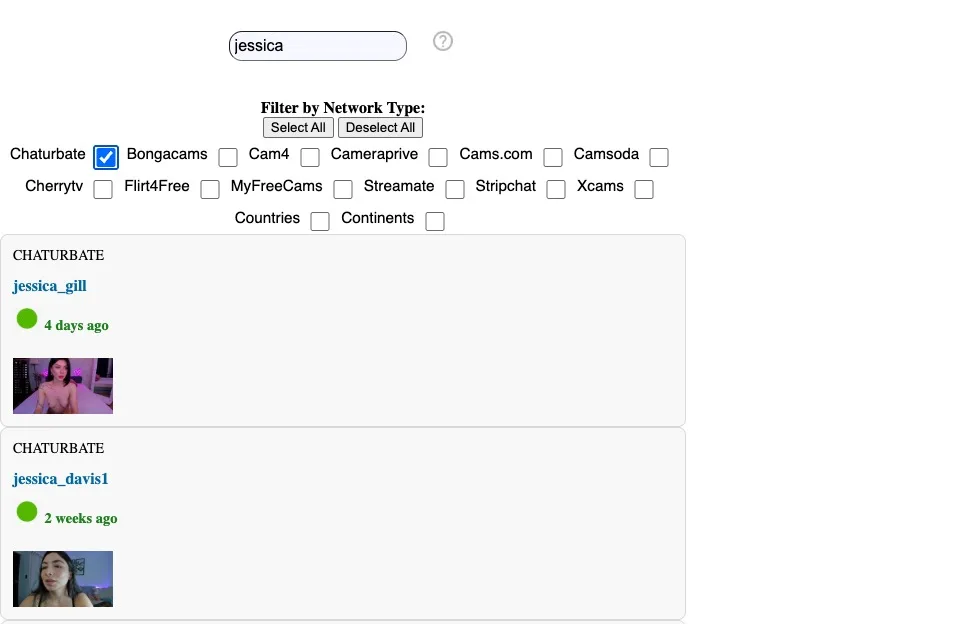Click jessica_gill's green online status dot

click(26, 318)
